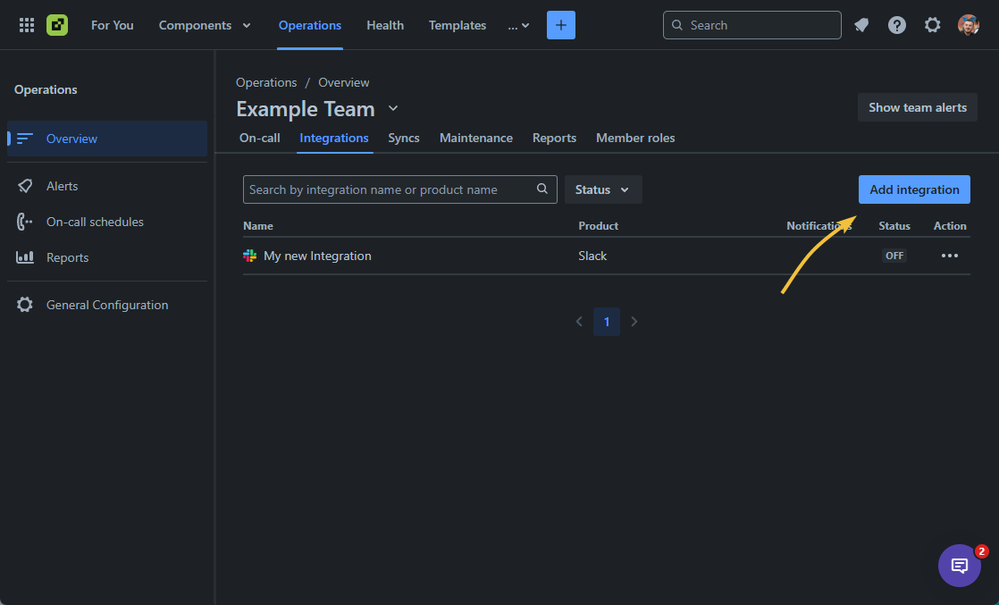The image size is (999, 605).
Task: Open the app switcher grid icon
Action: (x=27, y=25)
